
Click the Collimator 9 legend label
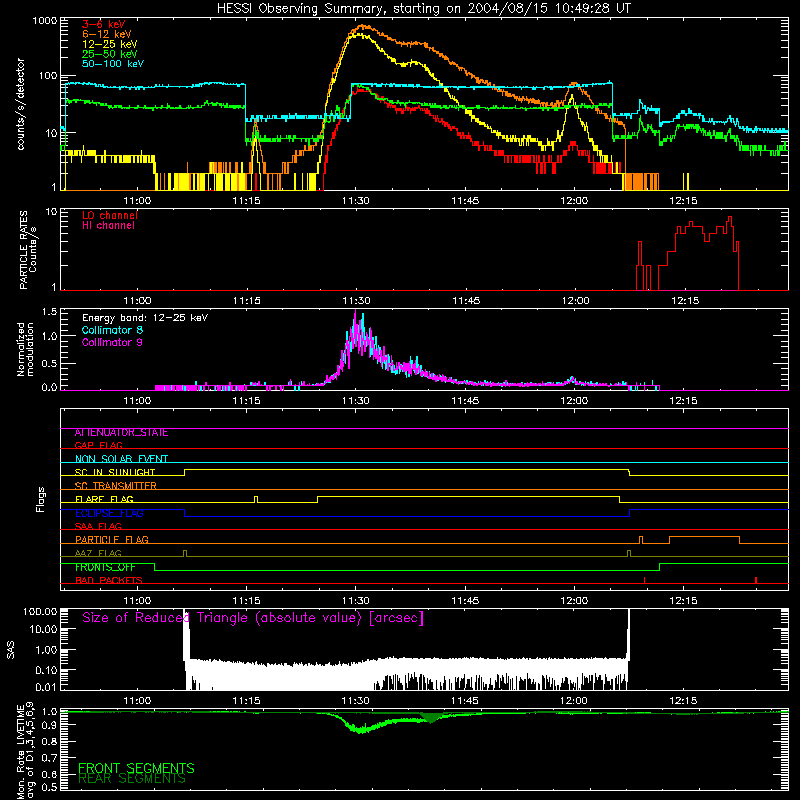point(112,342)
